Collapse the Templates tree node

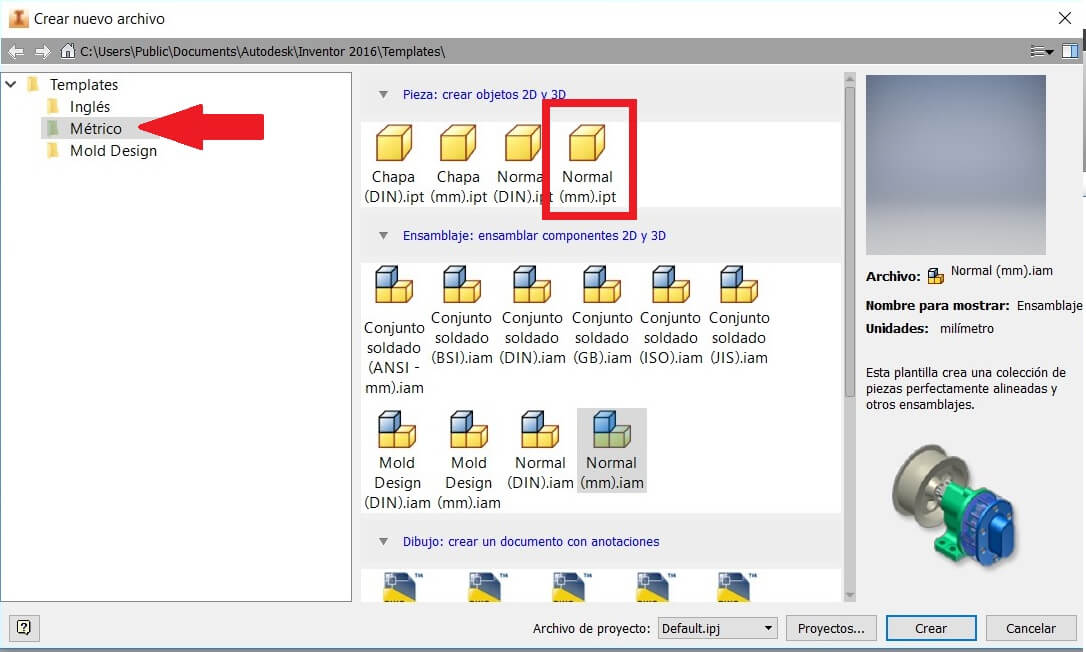click(11, 85)
